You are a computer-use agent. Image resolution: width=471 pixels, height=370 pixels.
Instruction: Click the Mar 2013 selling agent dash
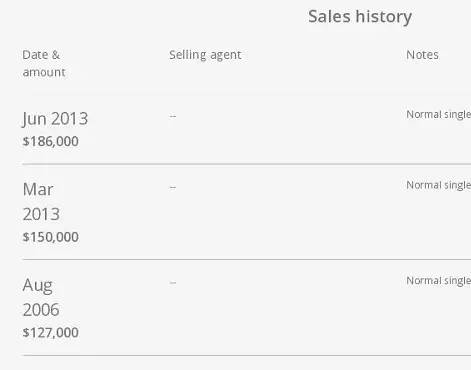pyautogui.click(x=173, y=187)
